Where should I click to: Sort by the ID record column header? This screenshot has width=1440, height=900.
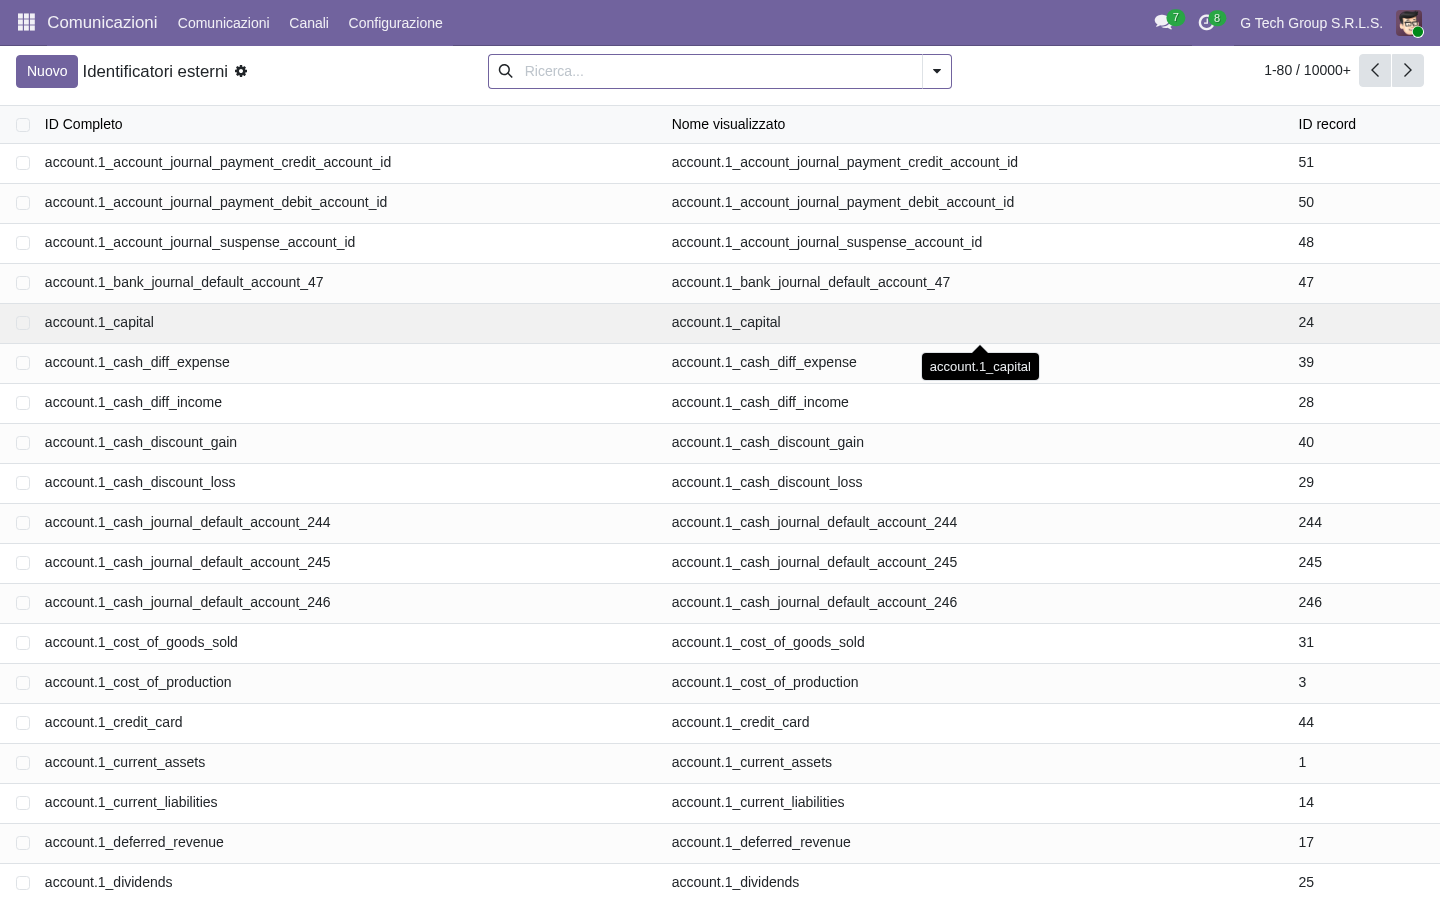(1327, 124)
